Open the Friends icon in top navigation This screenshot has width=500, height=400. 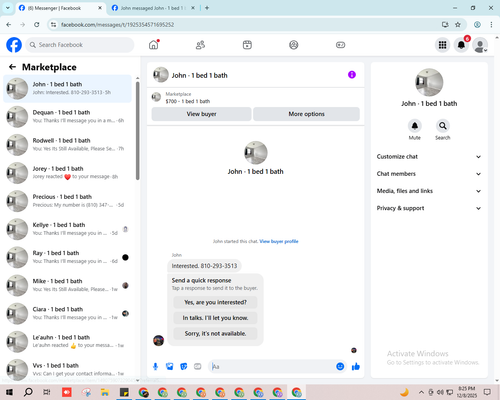coord(200,45)
